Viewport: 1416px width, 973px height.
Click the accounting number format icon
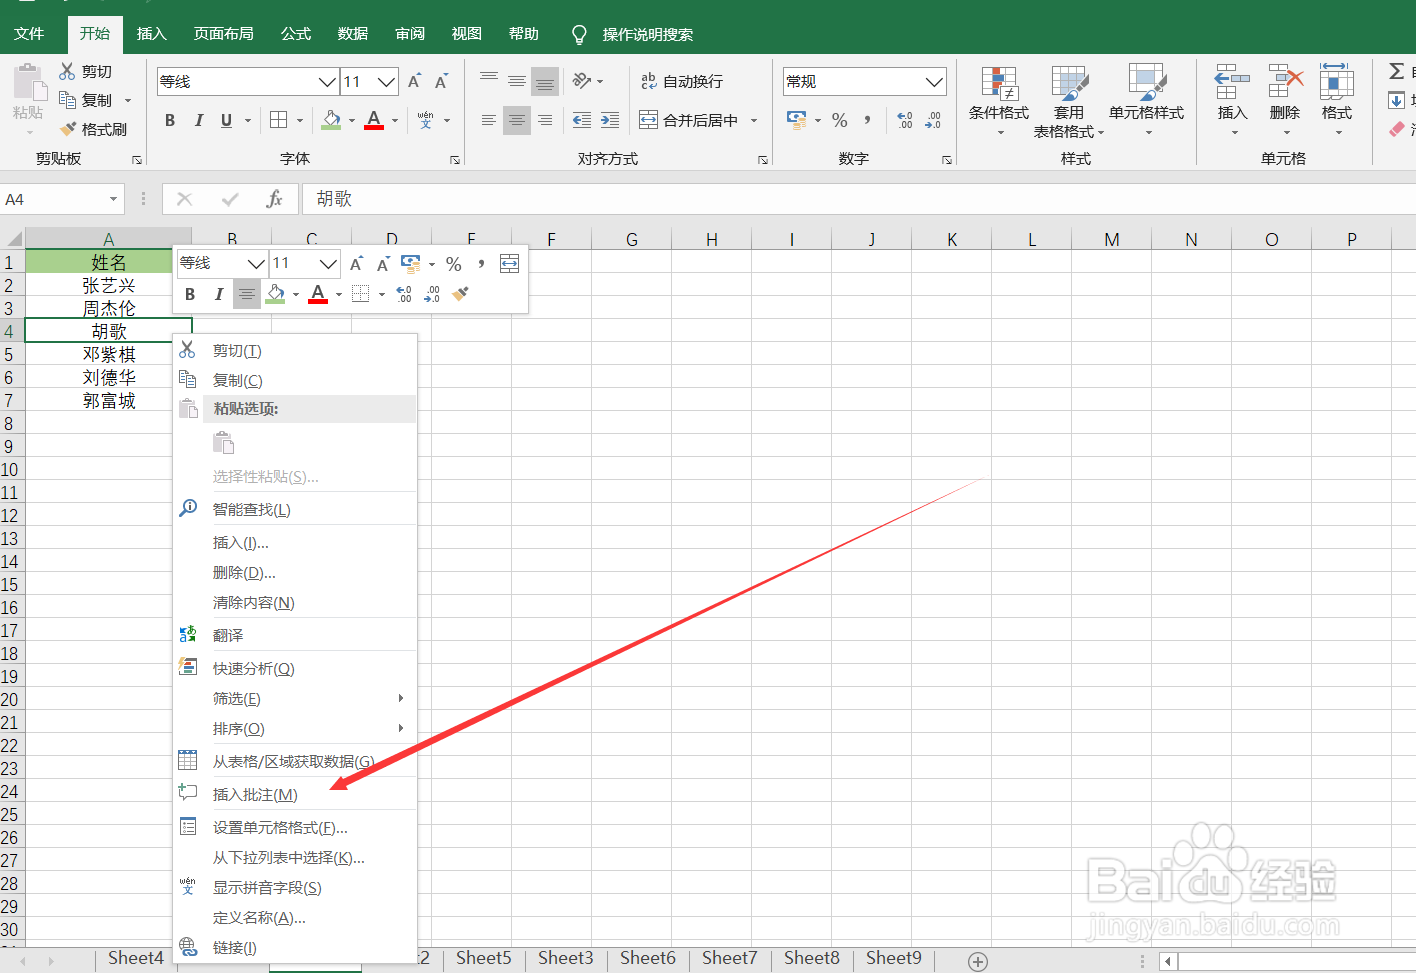[x=797, y=120]
